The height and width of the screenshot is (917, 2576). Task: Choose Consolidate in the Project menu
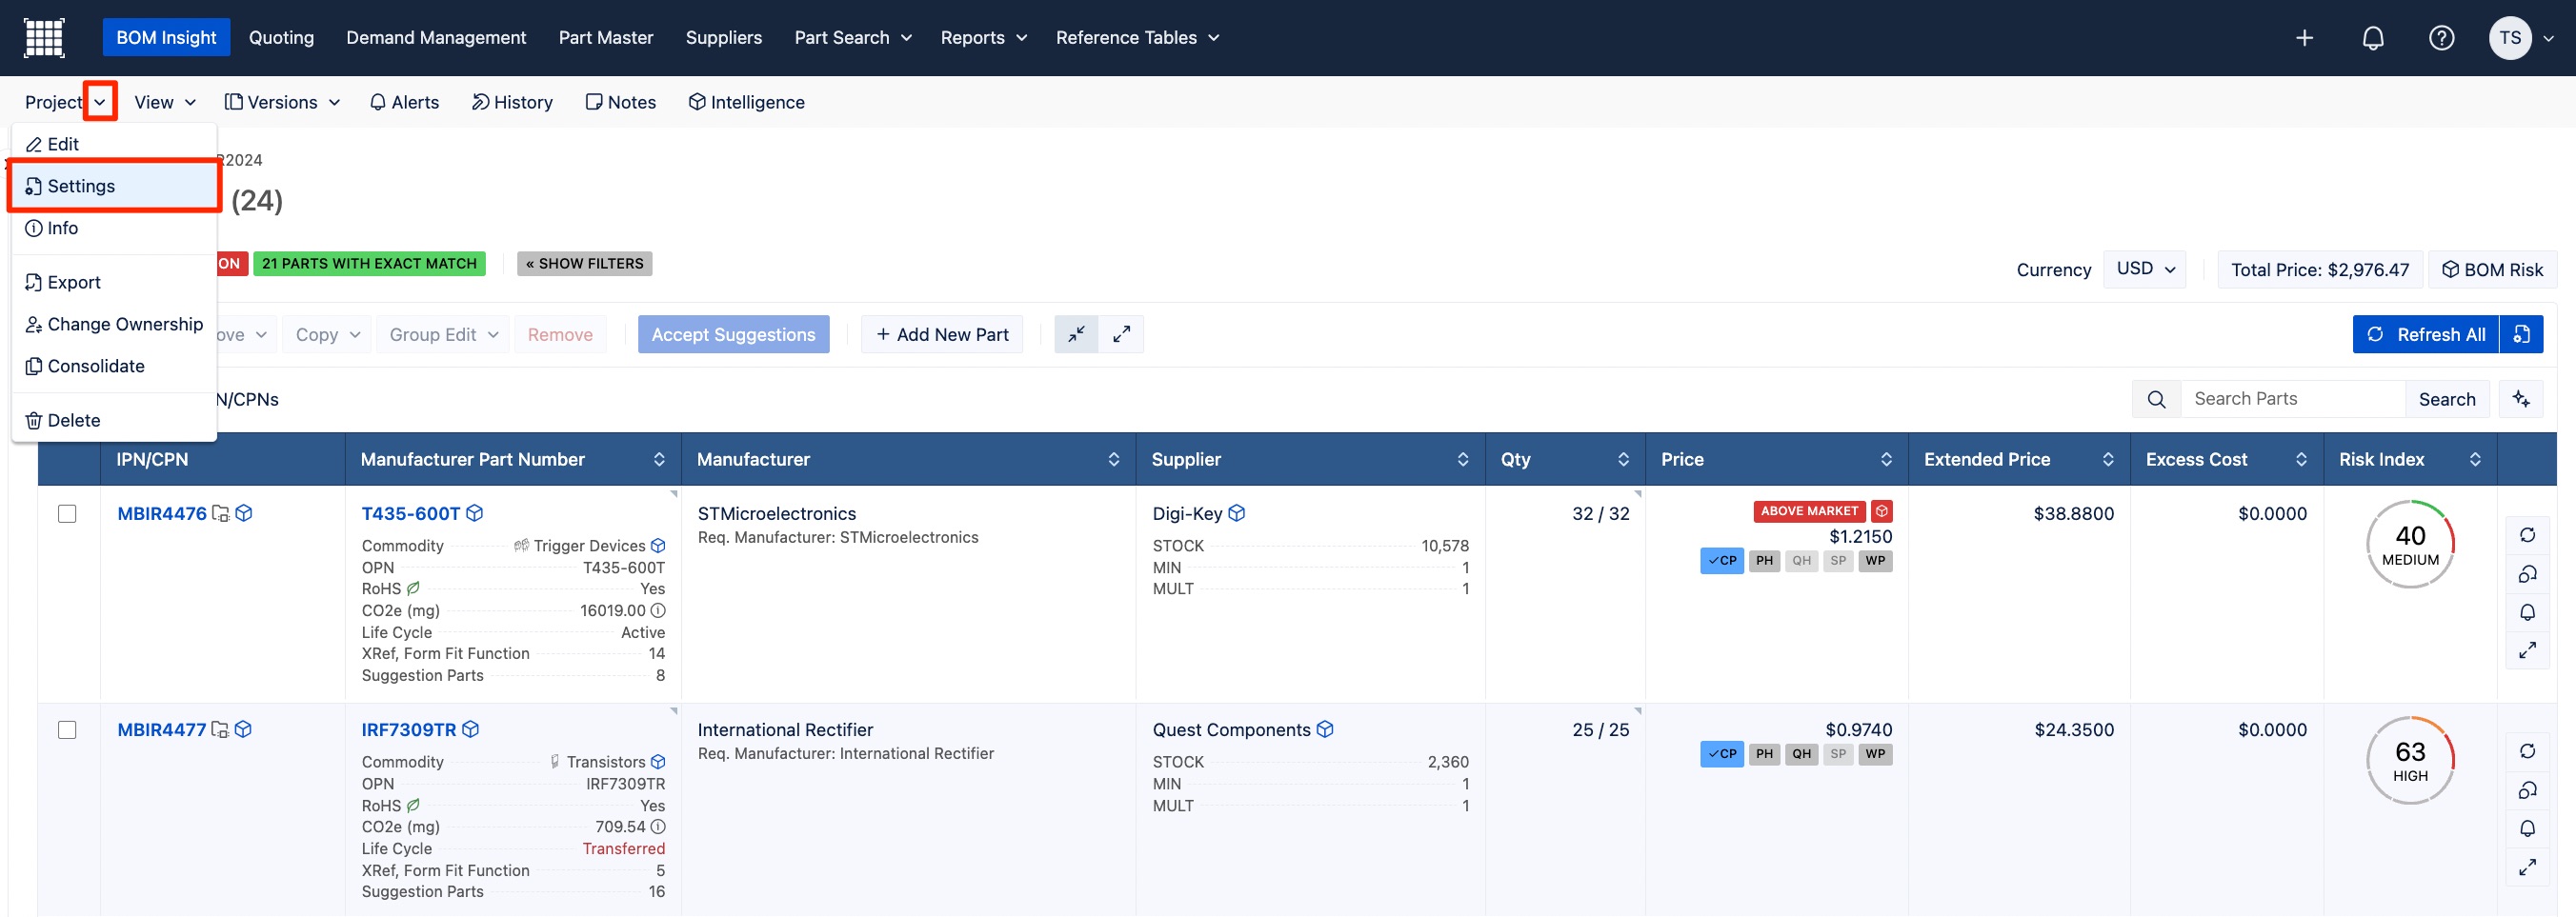(x=114, y=366)
